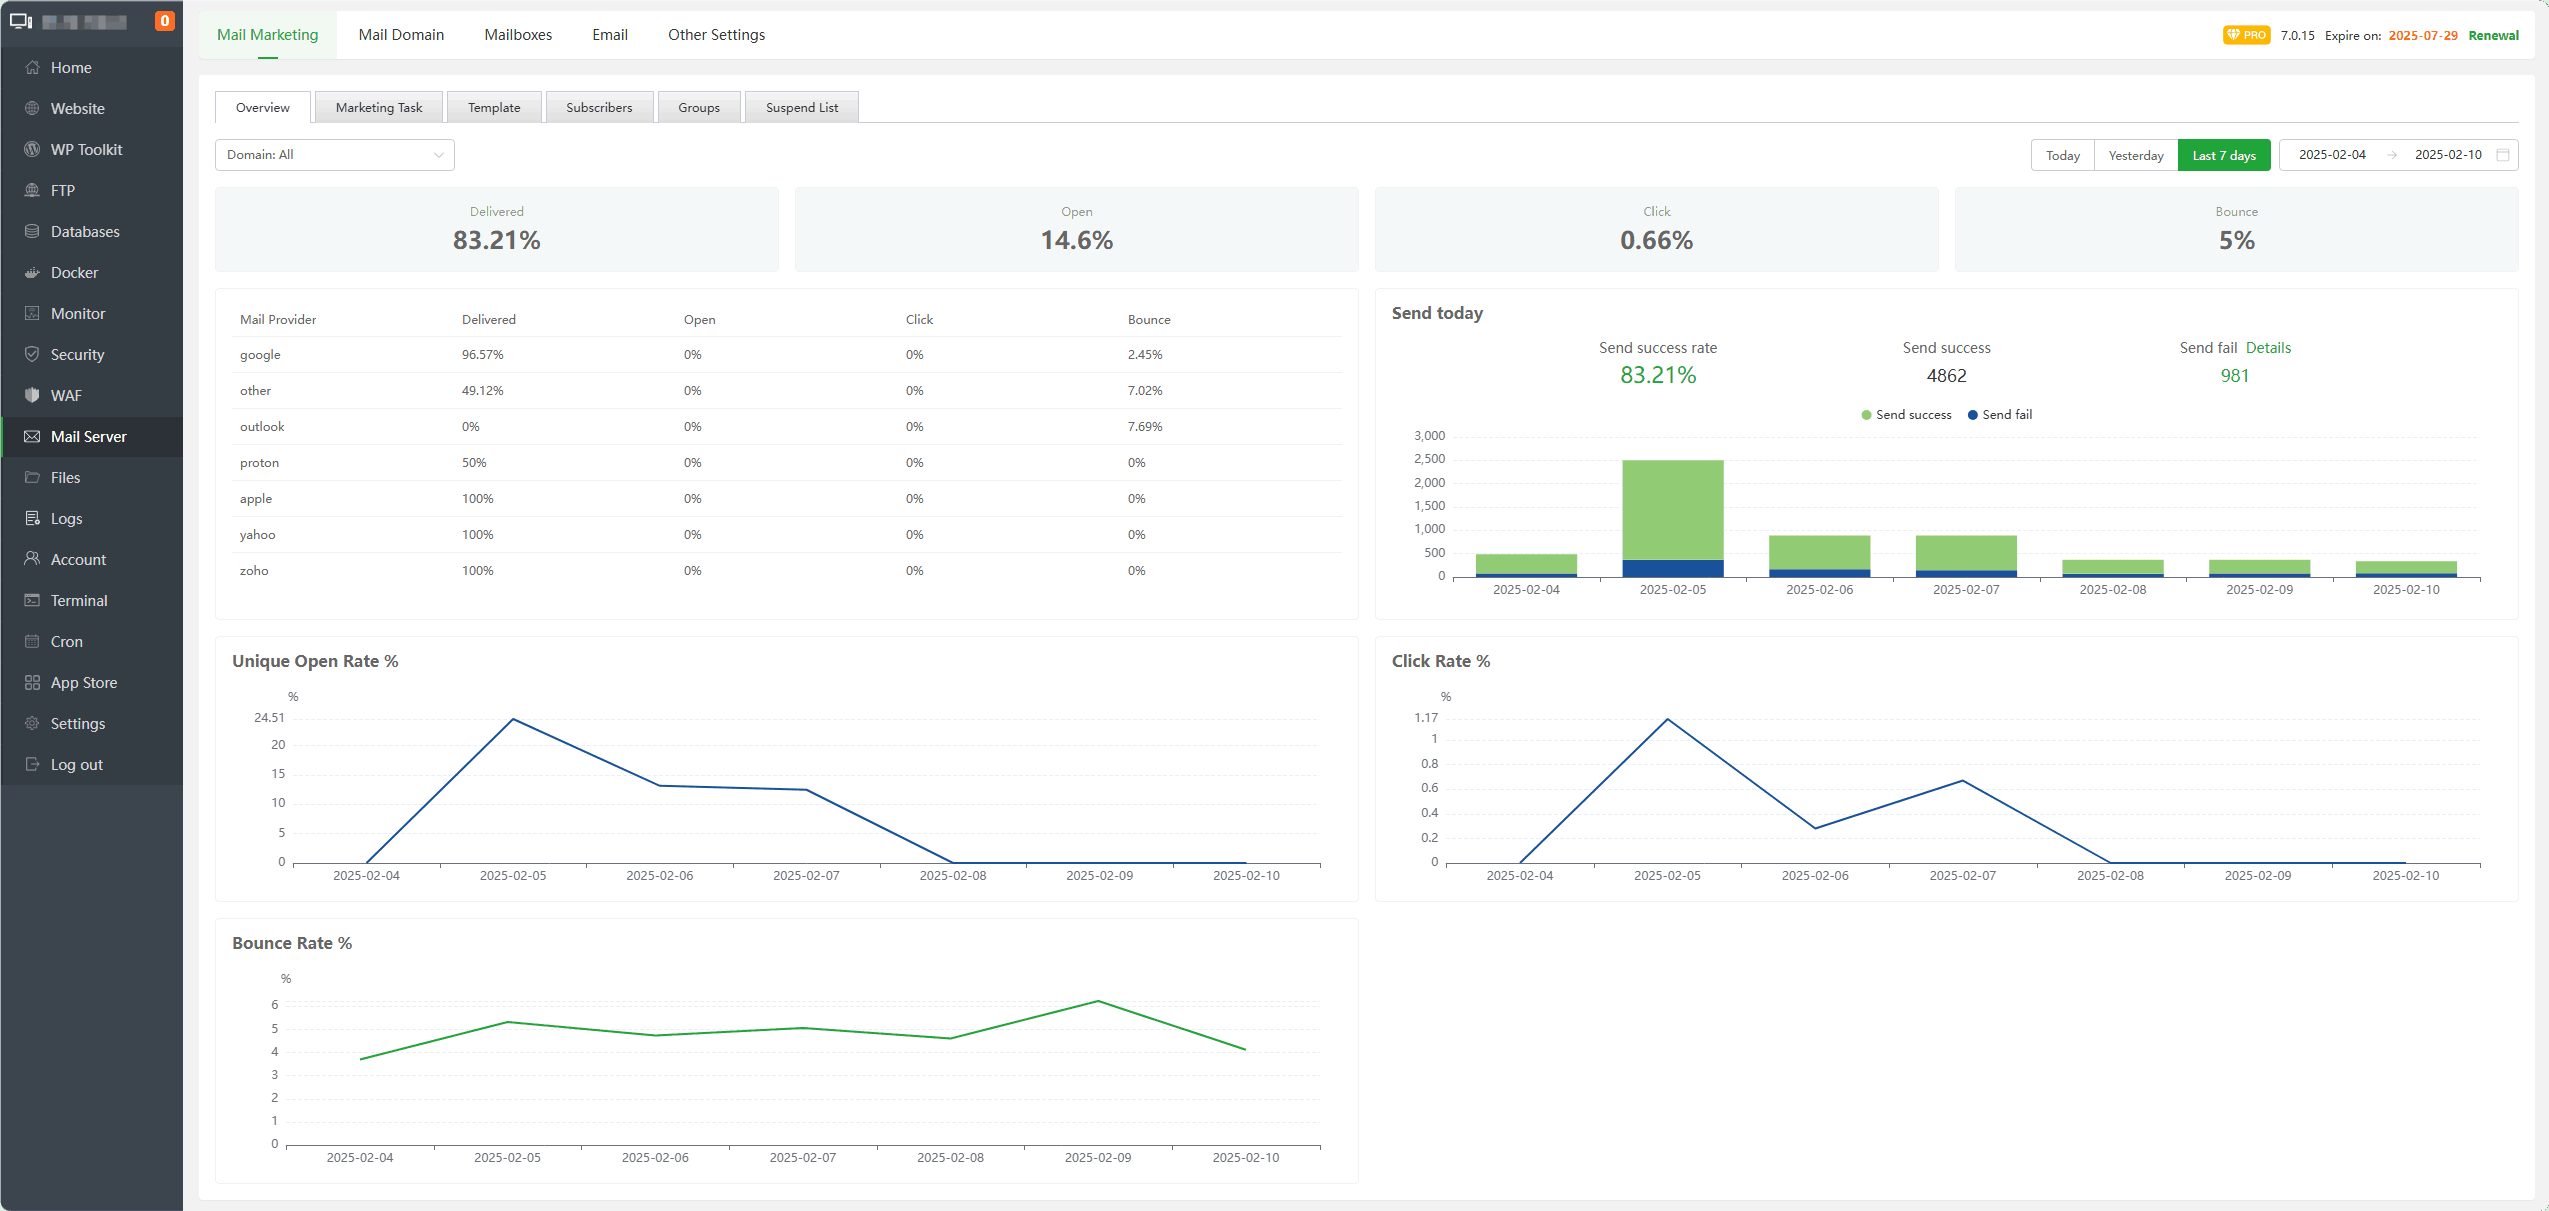Viewport: 2549px width, 1211px height.
Task: Open the Email tab
Action: [x=610, y=35]
